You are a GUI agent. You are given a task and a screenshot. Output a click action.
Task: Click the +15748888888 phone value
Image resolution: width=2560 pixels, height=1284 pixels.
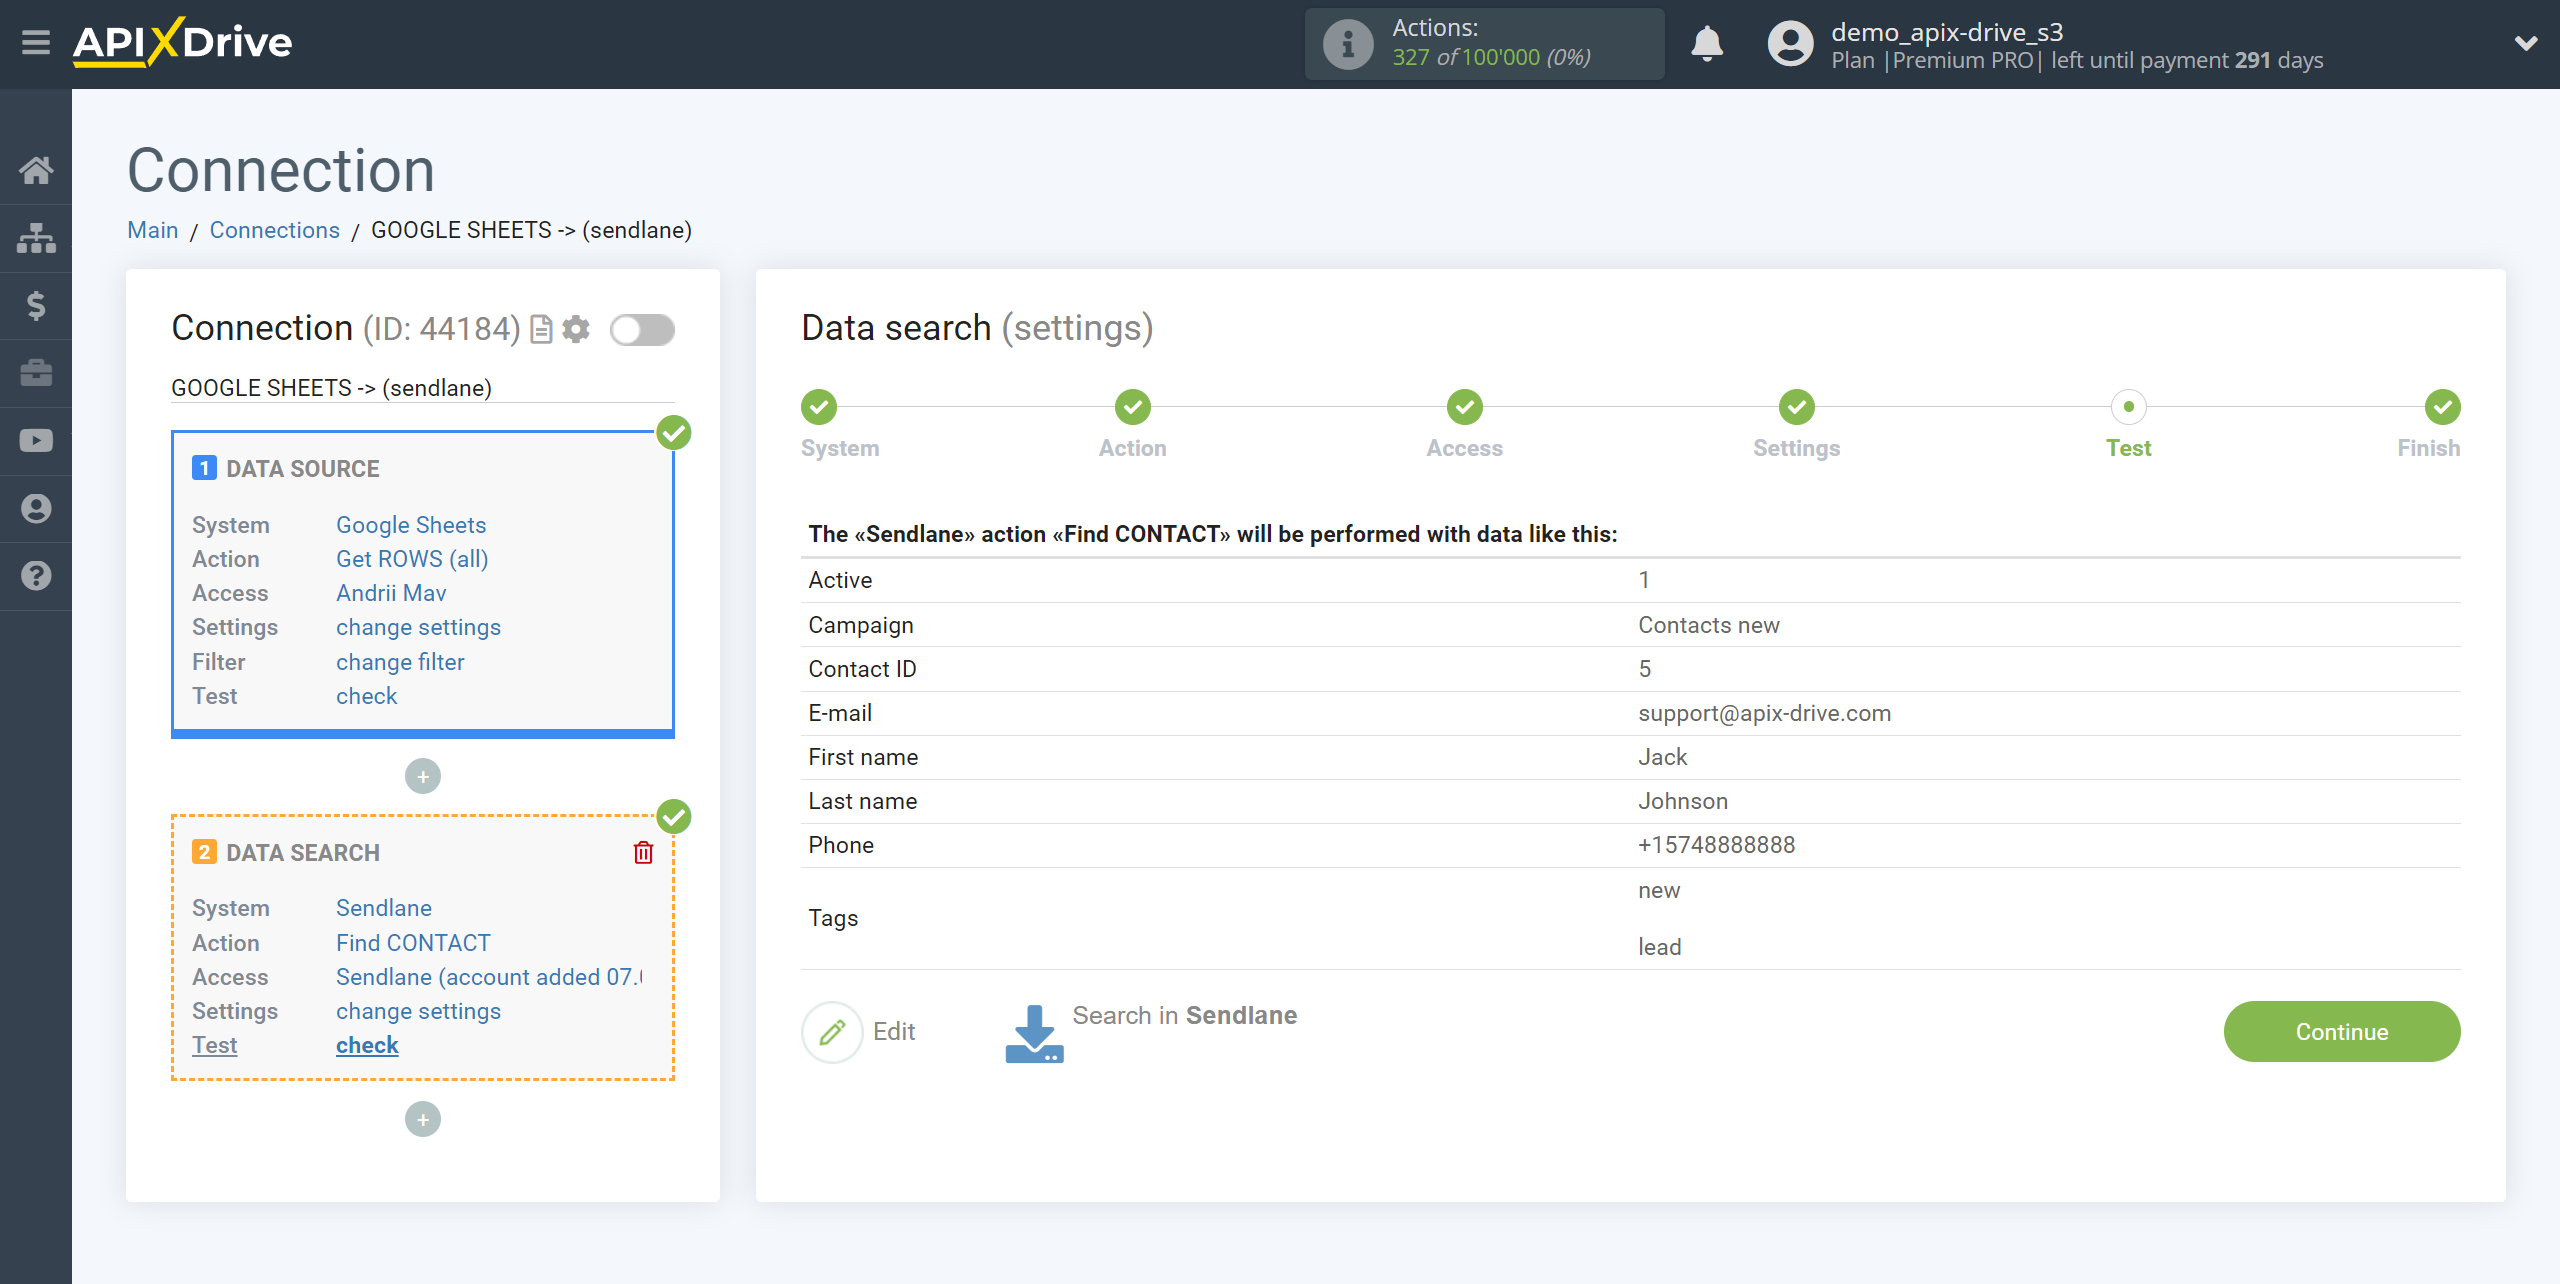[1717, 845]
